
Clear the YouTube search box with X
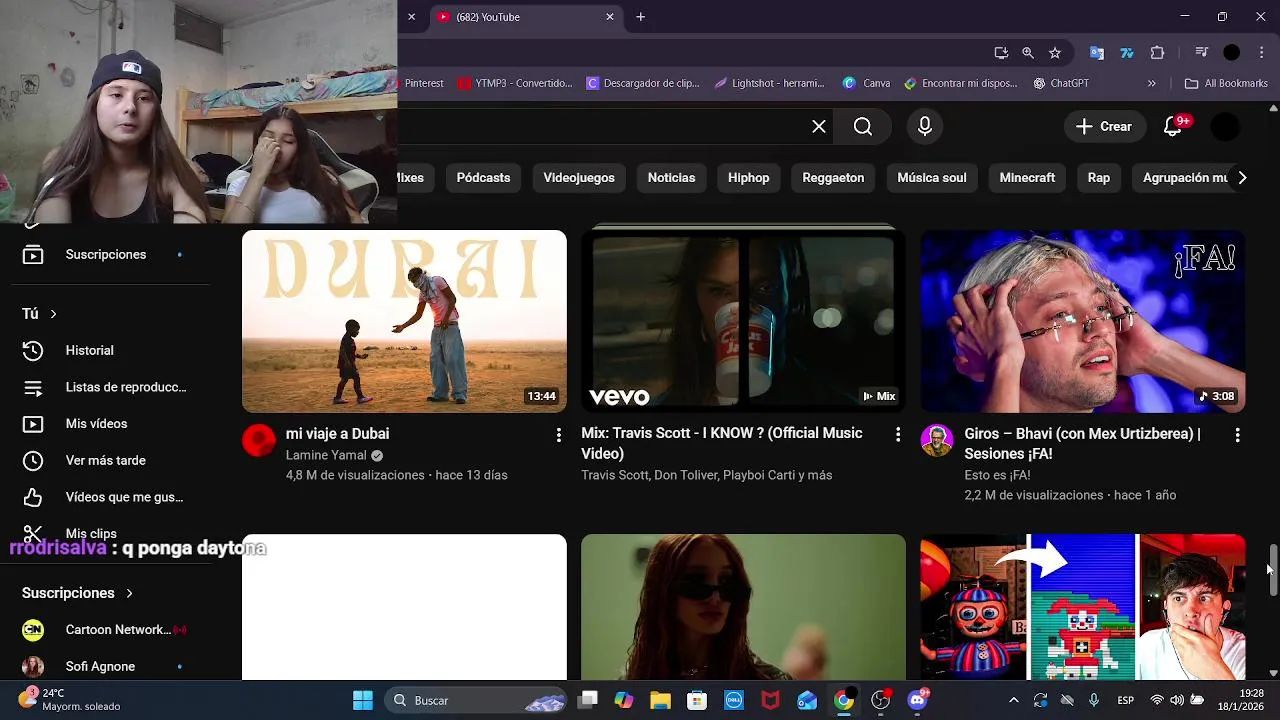pyautogui.click(x=818, y=126)
